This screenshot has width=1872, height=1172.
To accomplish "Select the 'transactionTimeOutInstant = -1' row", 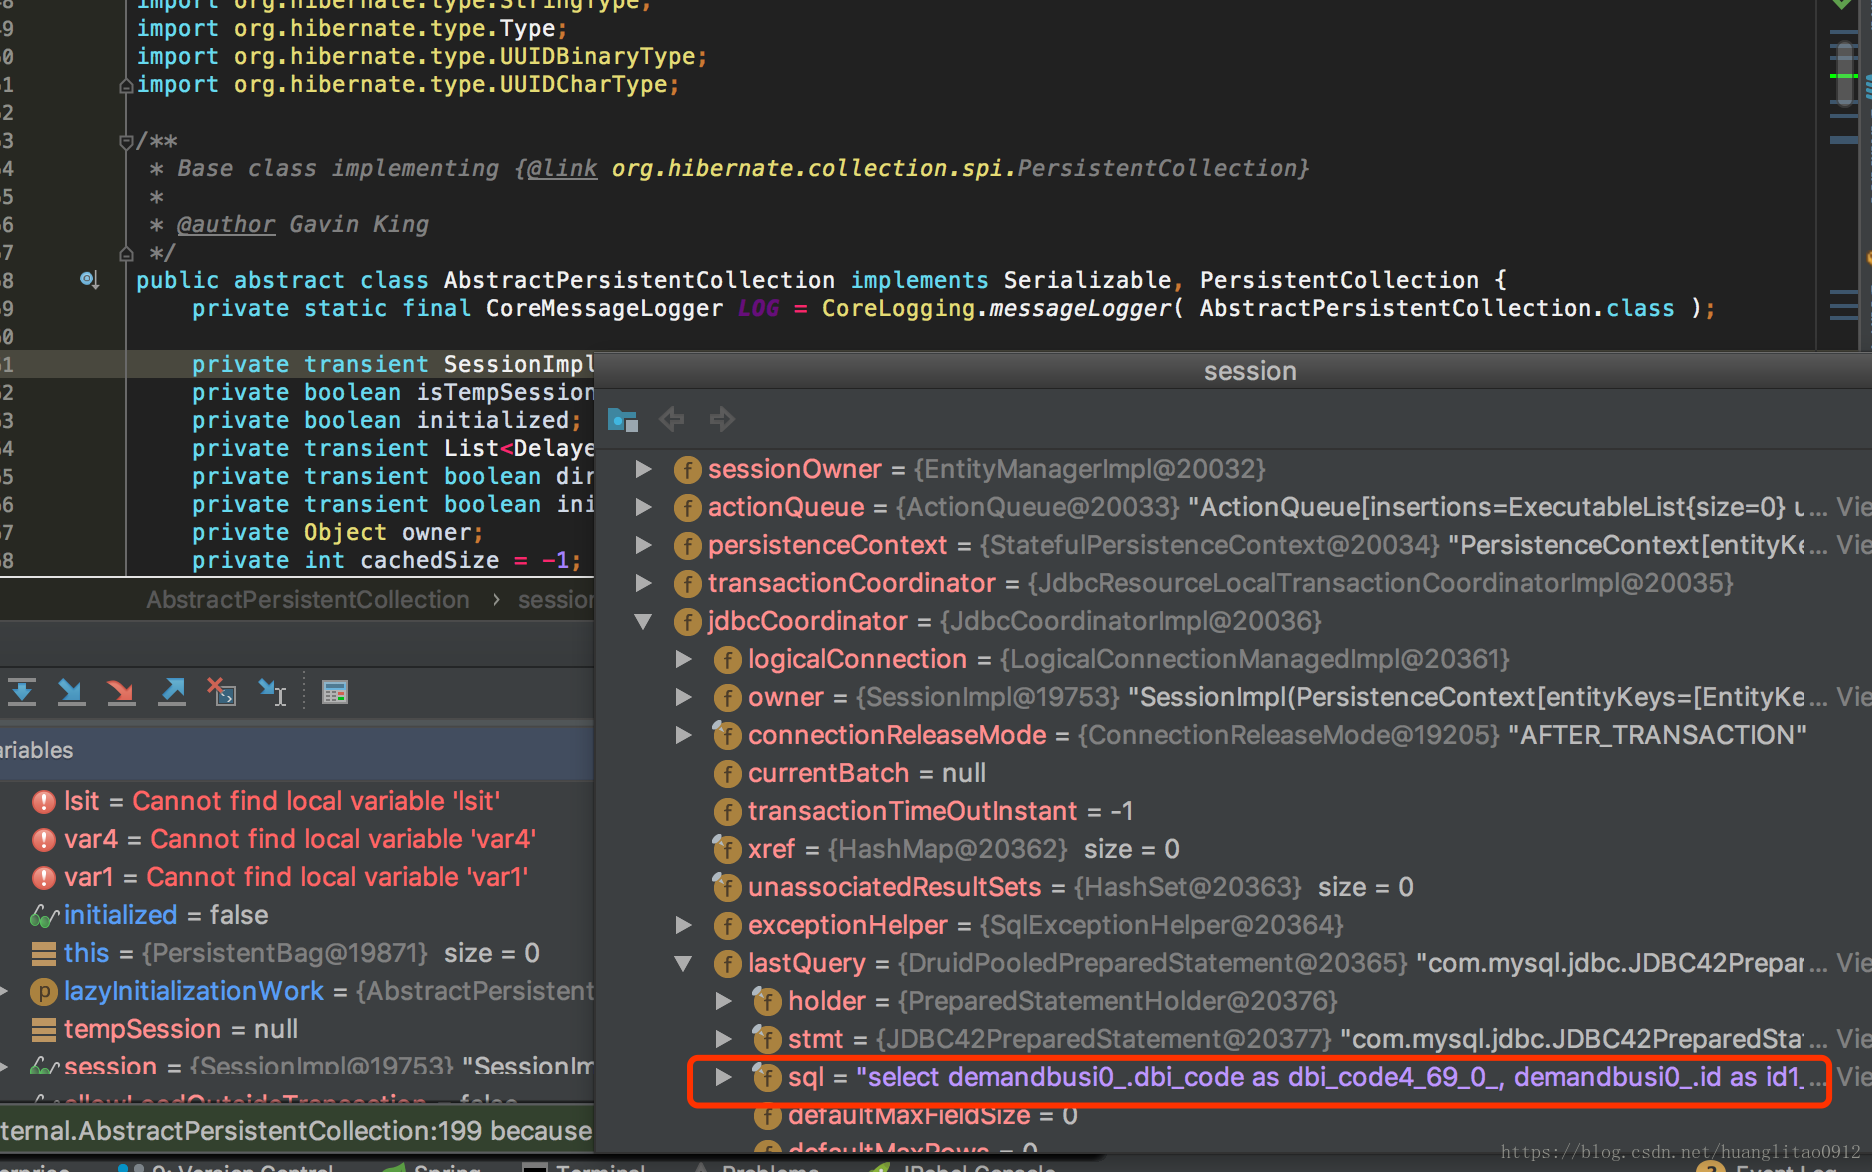I will click(1234, 811).
